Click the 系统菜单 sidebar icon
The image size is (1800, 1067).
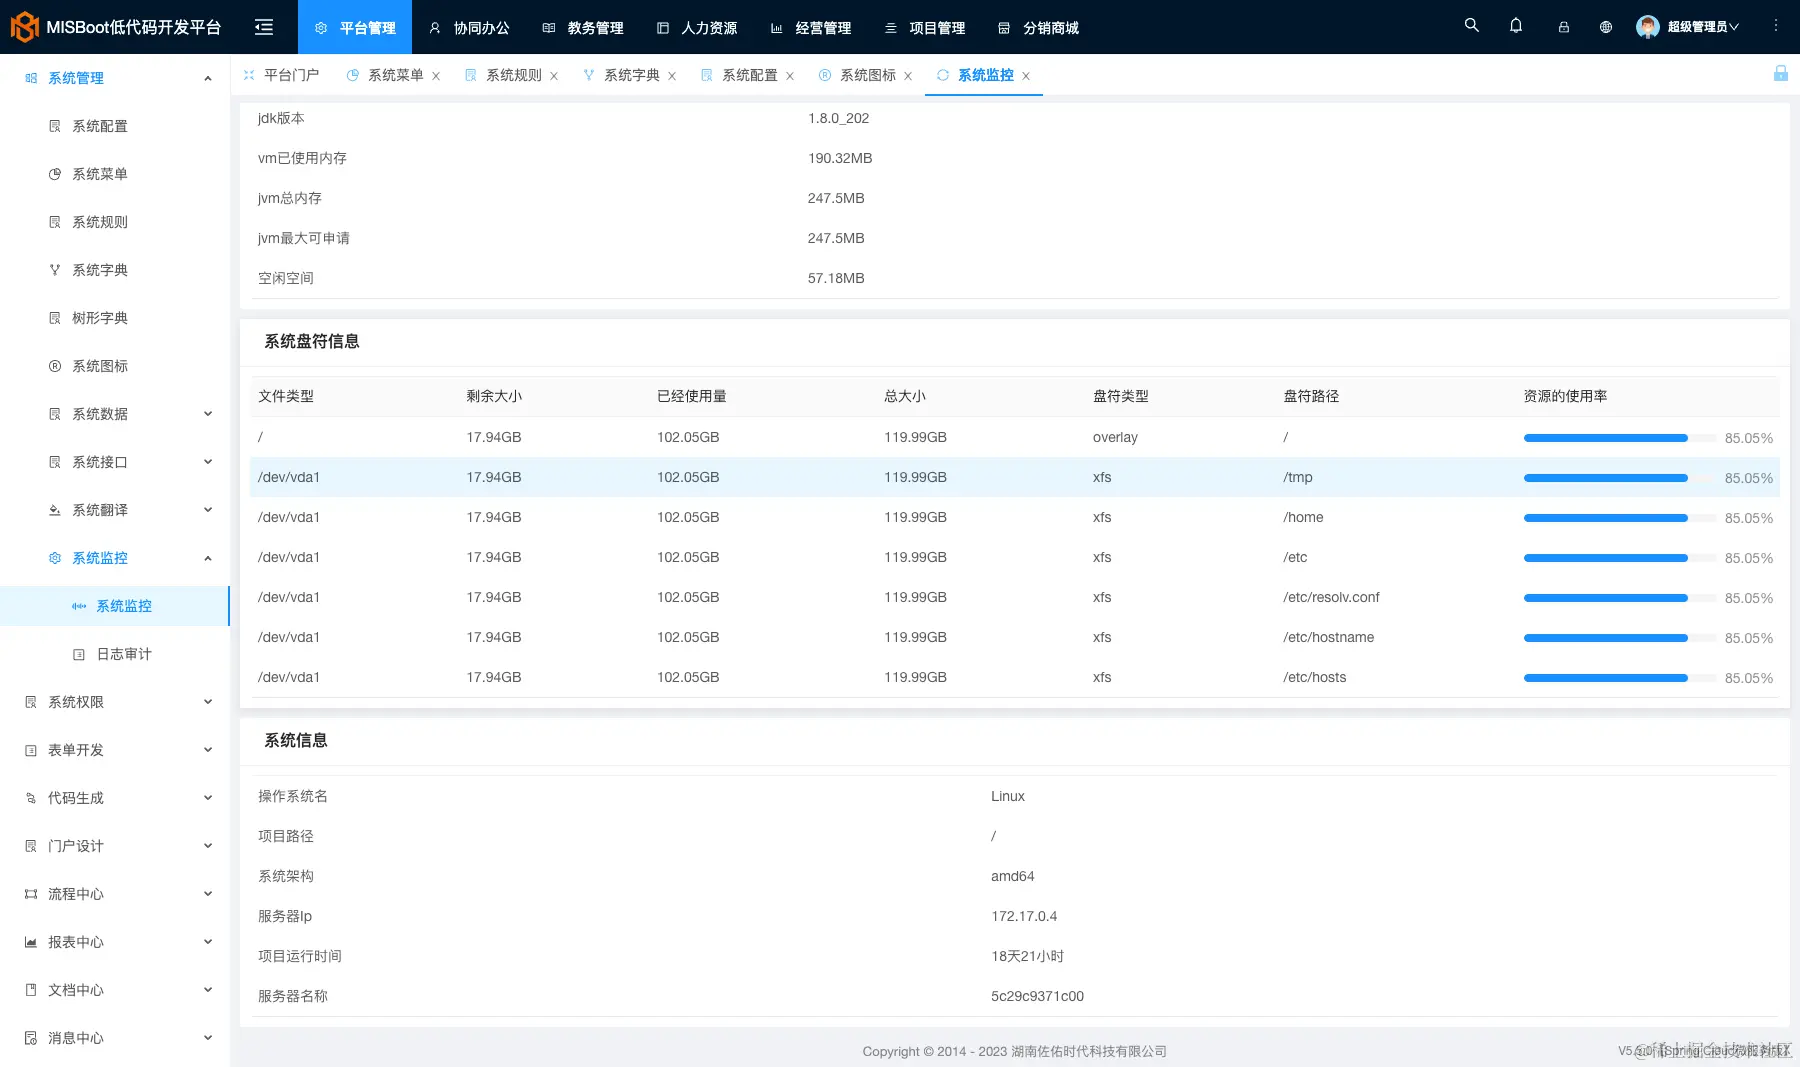click(x=55, y=174)
